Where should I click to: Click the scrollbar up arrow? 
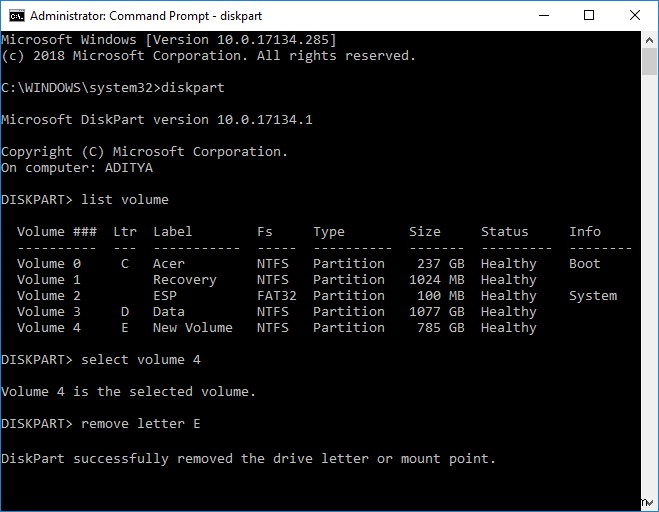[650, 40]
